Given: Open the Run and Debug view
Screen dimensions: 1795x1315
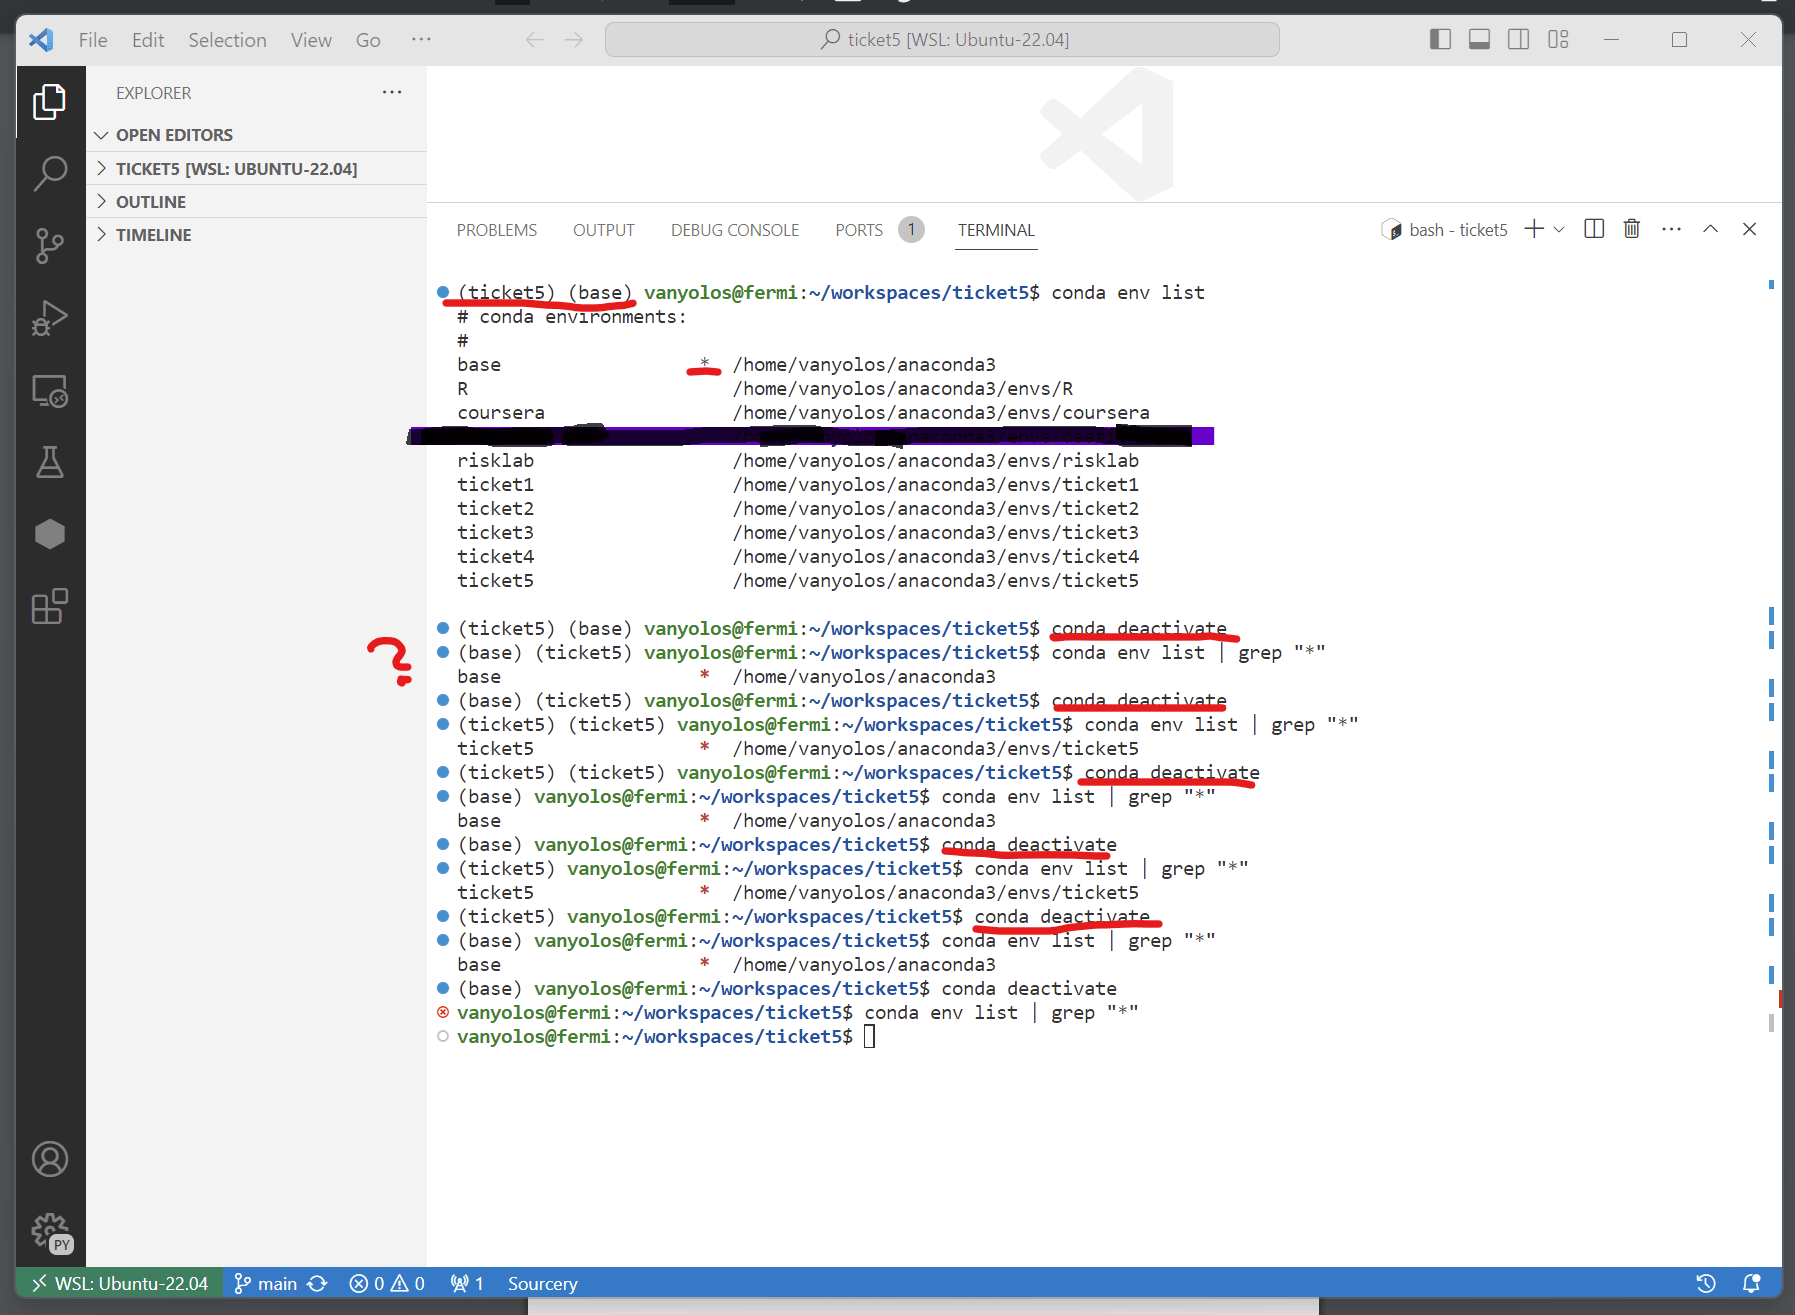Looking at the screenshot, I should 50,318.
